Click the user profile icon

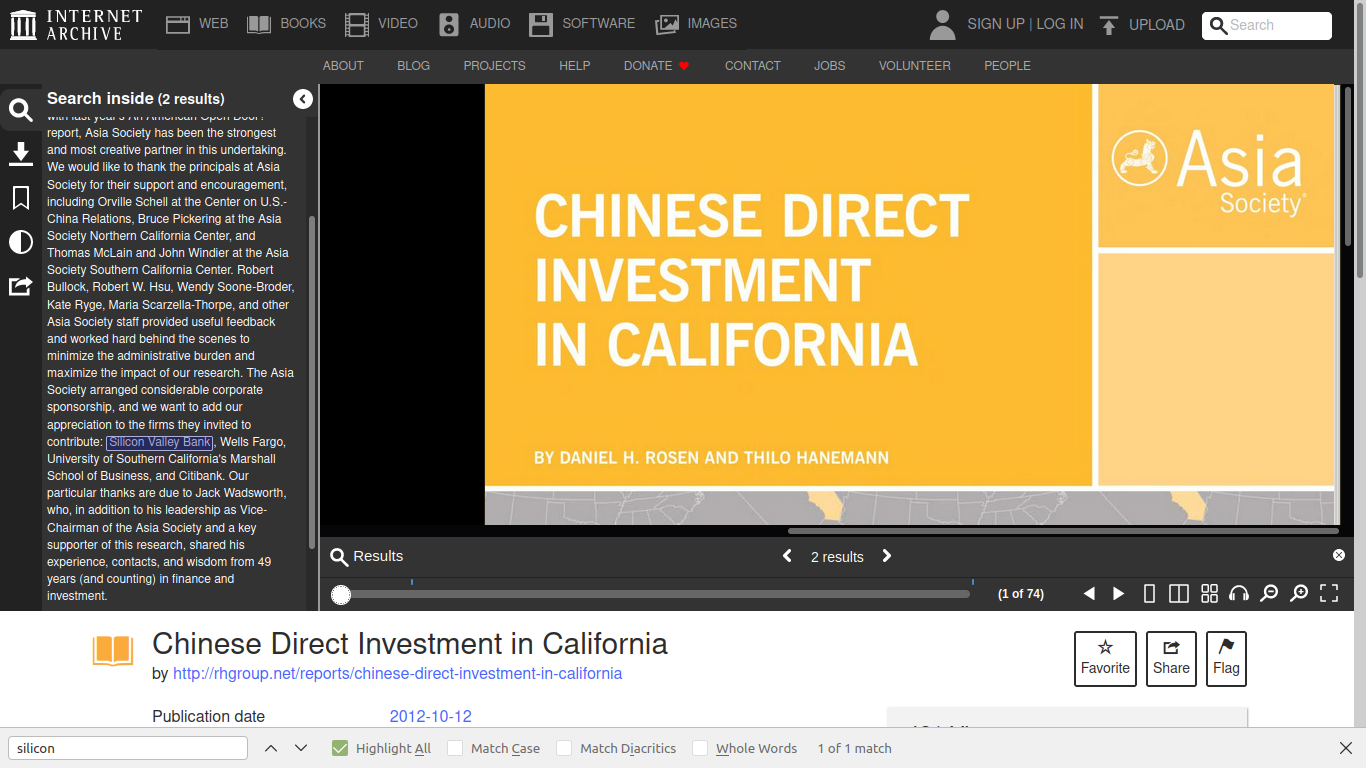[942, 25]
